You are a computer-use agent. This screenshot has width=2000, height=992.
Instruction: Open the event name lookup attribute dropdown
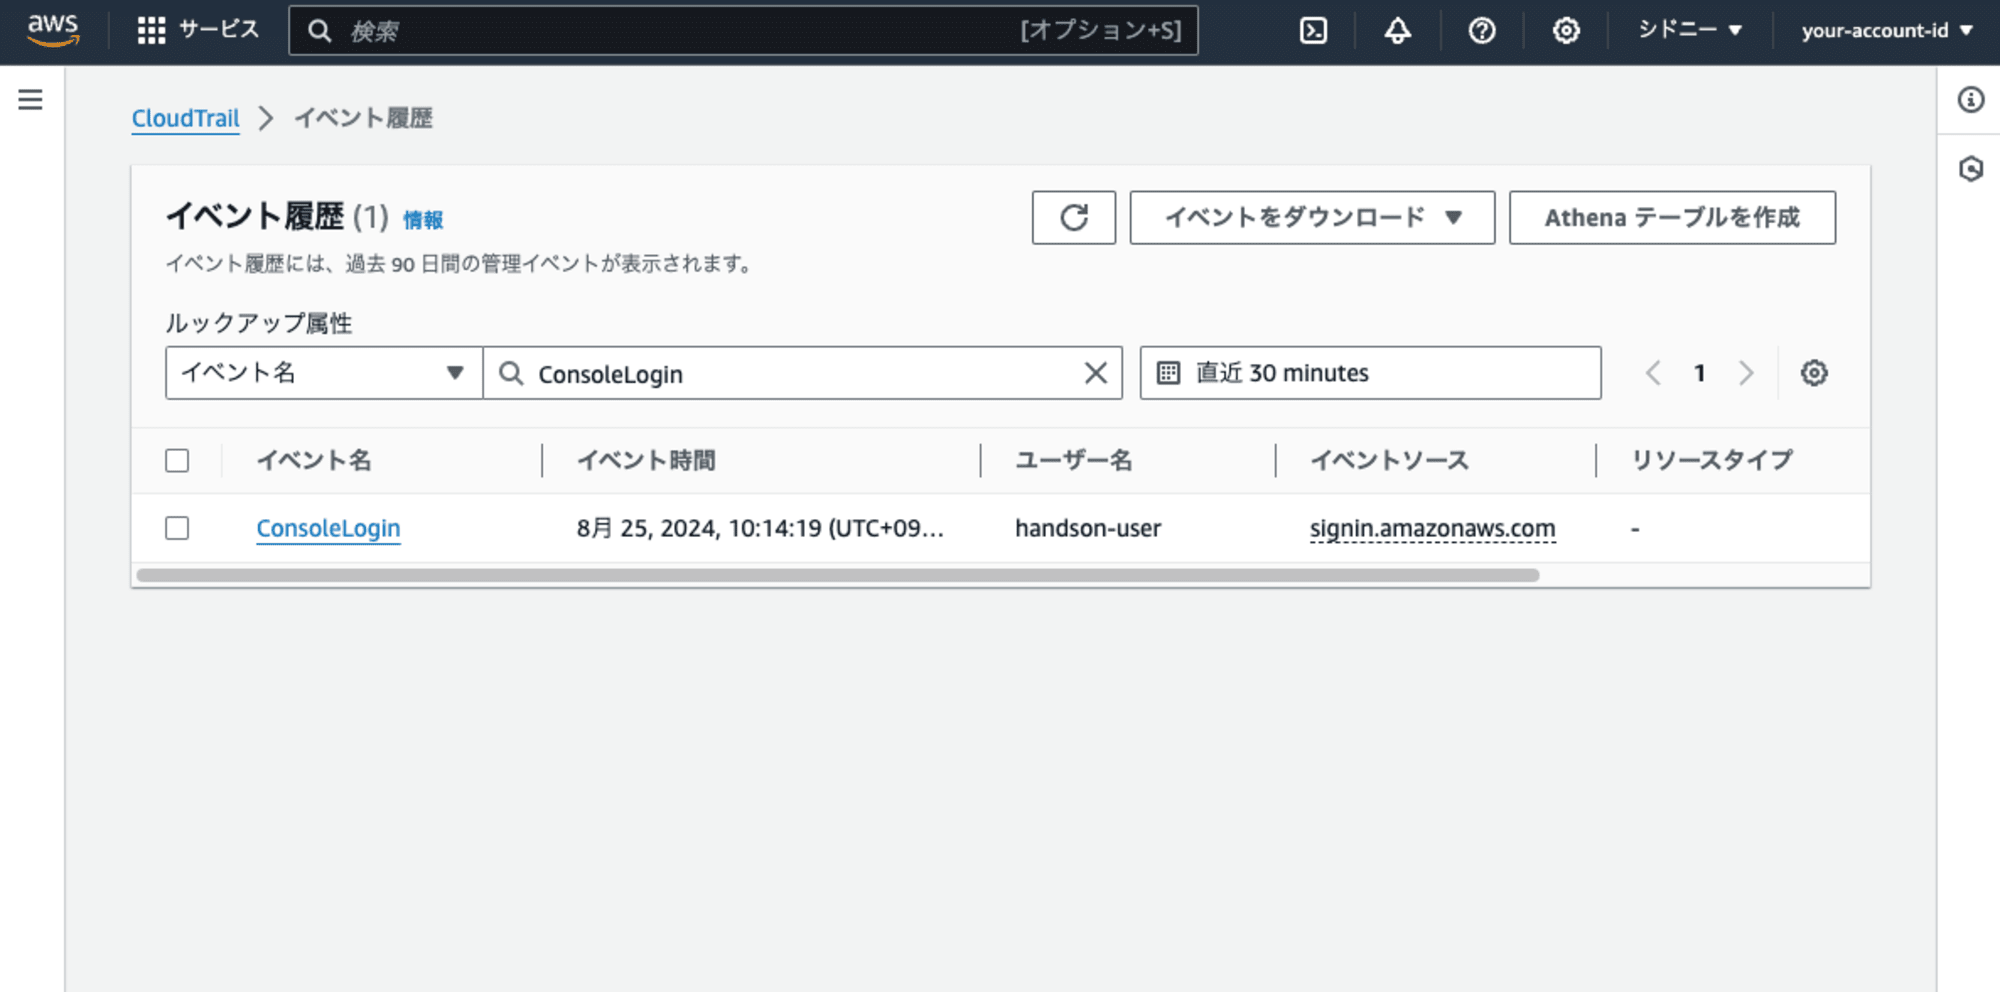pos(324,373)
